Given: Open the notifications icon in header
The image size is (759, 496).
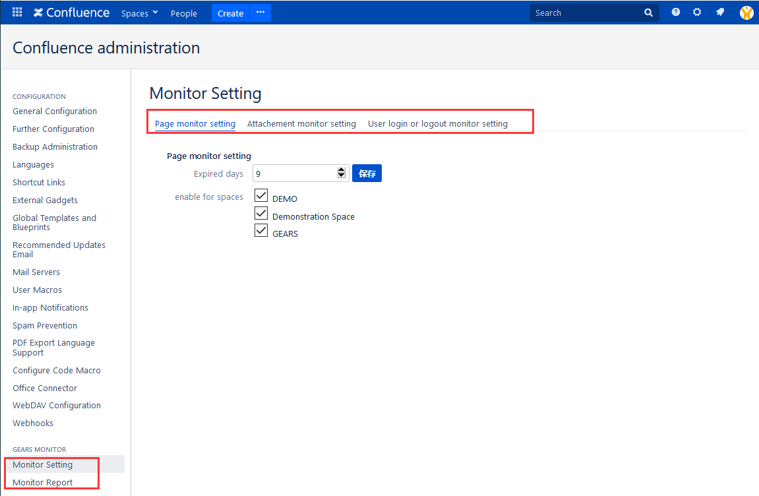Looking at the screenshot, I should [720, 12].
